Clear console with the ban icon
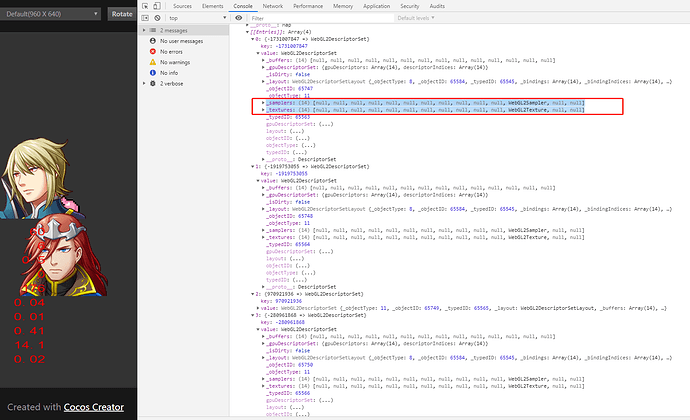This screenshot has height=420, width=690. [x=157, y=18]
